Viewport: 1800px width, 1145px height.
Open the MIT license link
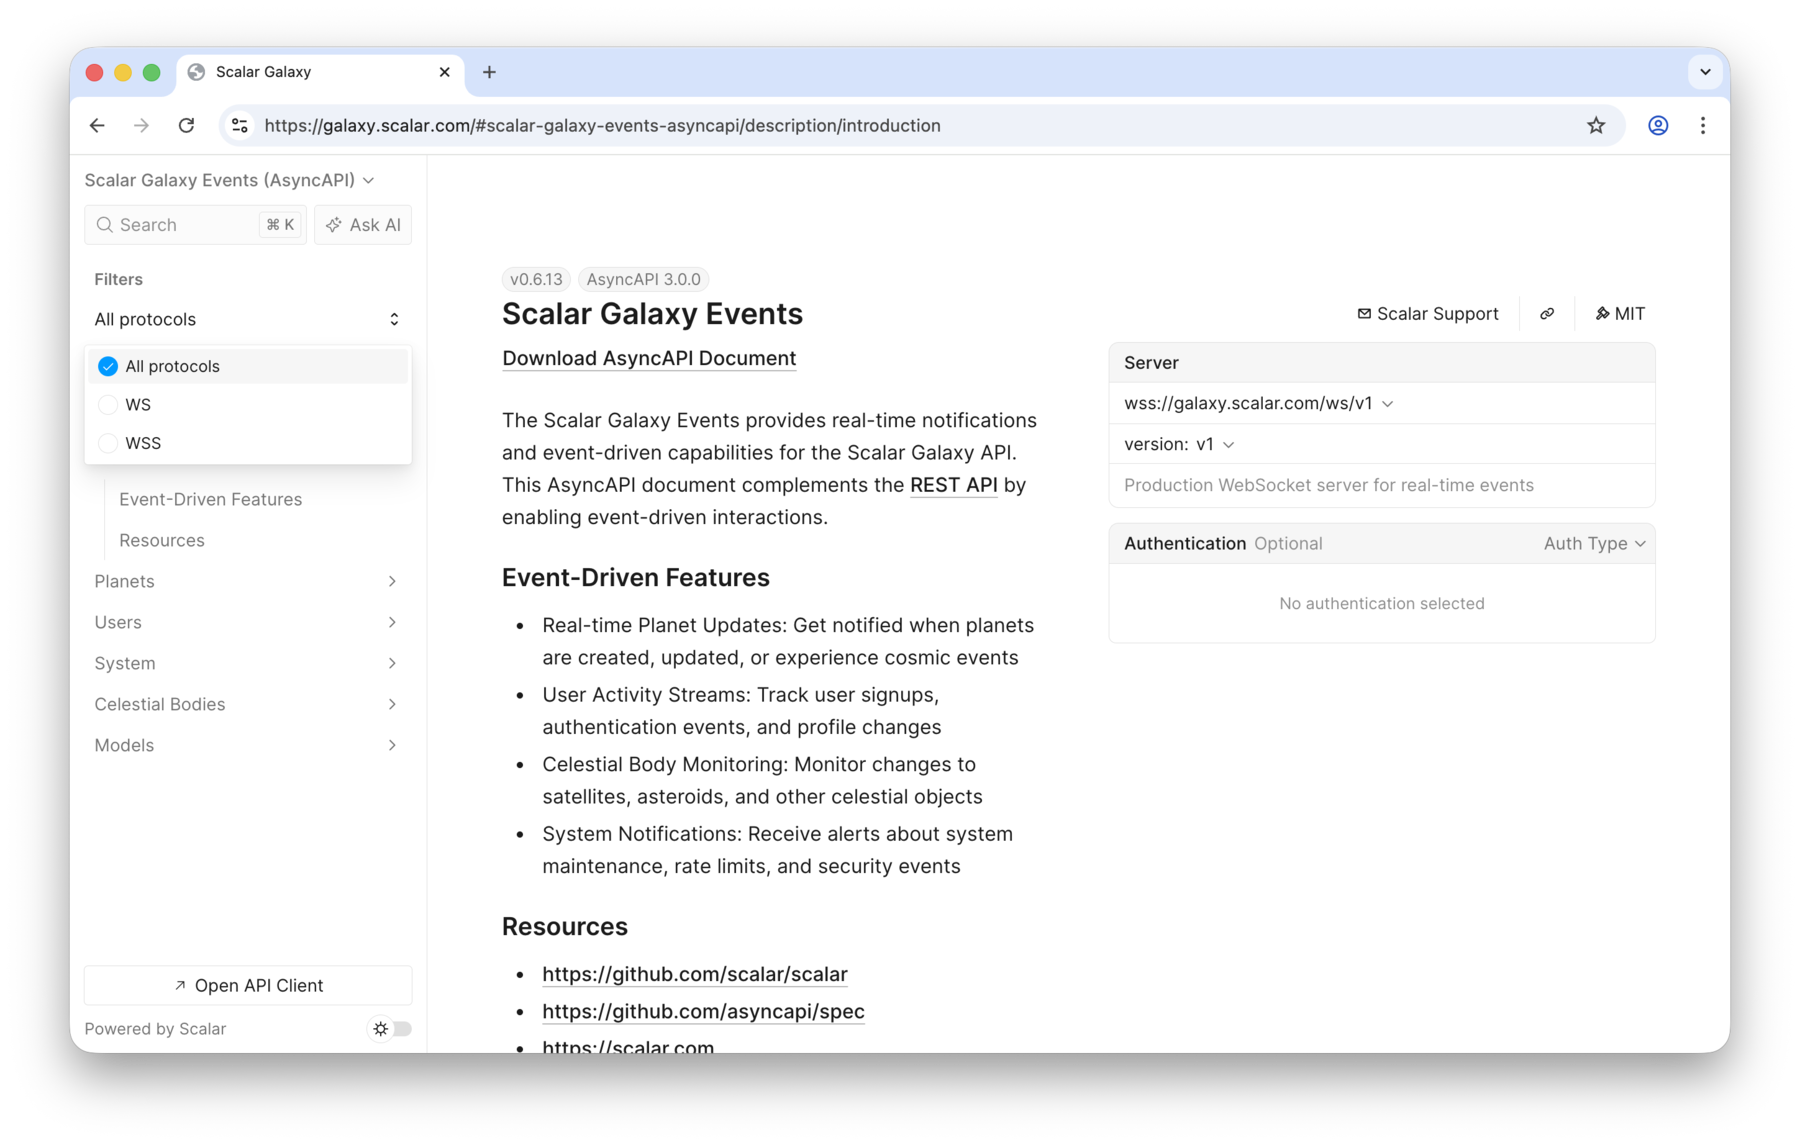coord(1620,314)
